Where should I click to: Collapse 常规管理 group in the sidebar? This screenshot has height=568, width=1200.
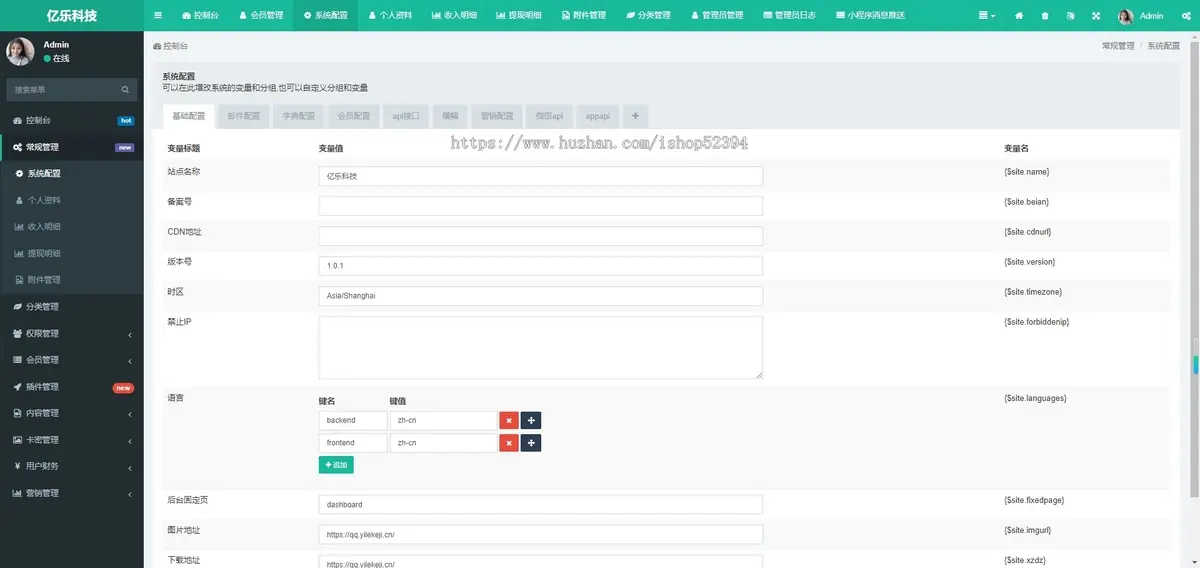(x=72, y=147)
